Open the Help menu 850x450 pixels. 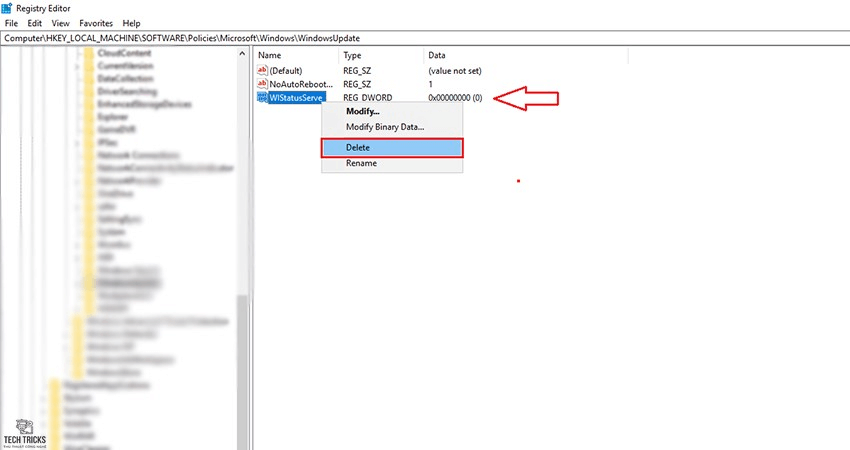click(x=131, y=23)
